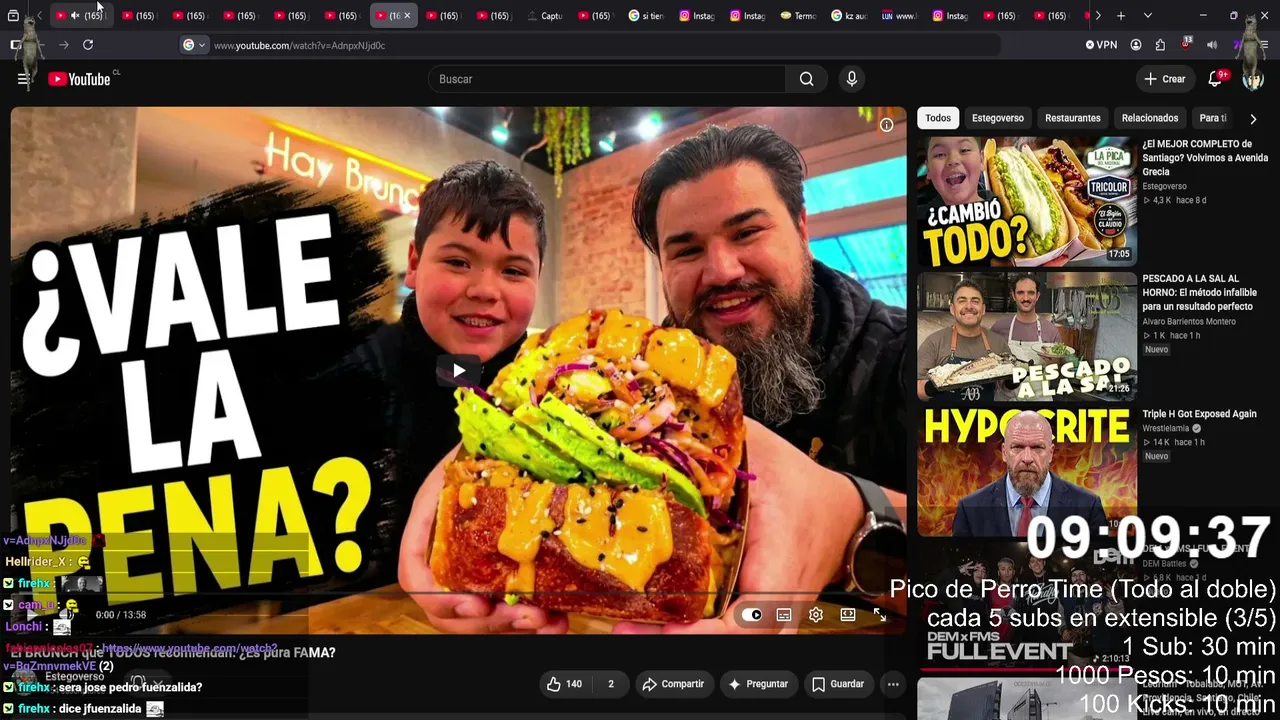Viewport: 1280px width, 720px height.
Task: Click the Crear button
Action: tap(1165, 79)
